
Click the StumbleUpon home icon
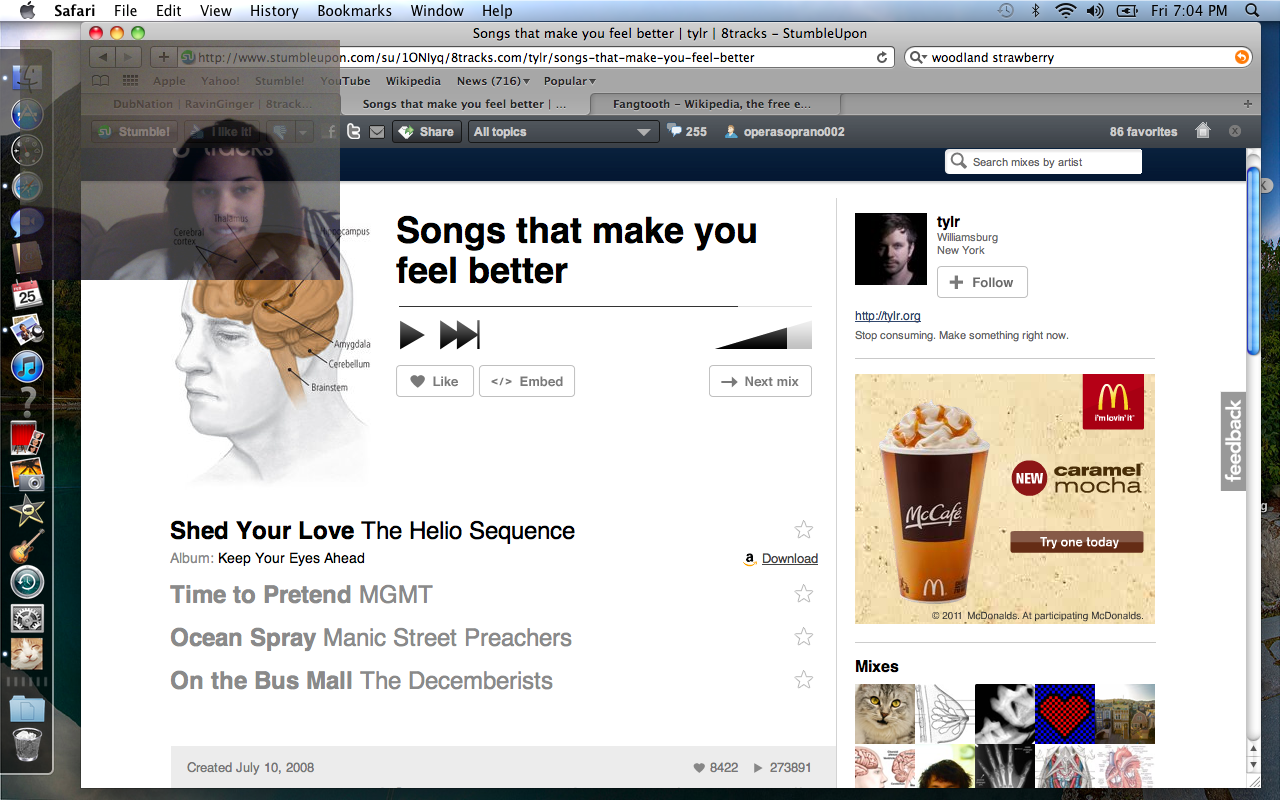[1203, 131]
